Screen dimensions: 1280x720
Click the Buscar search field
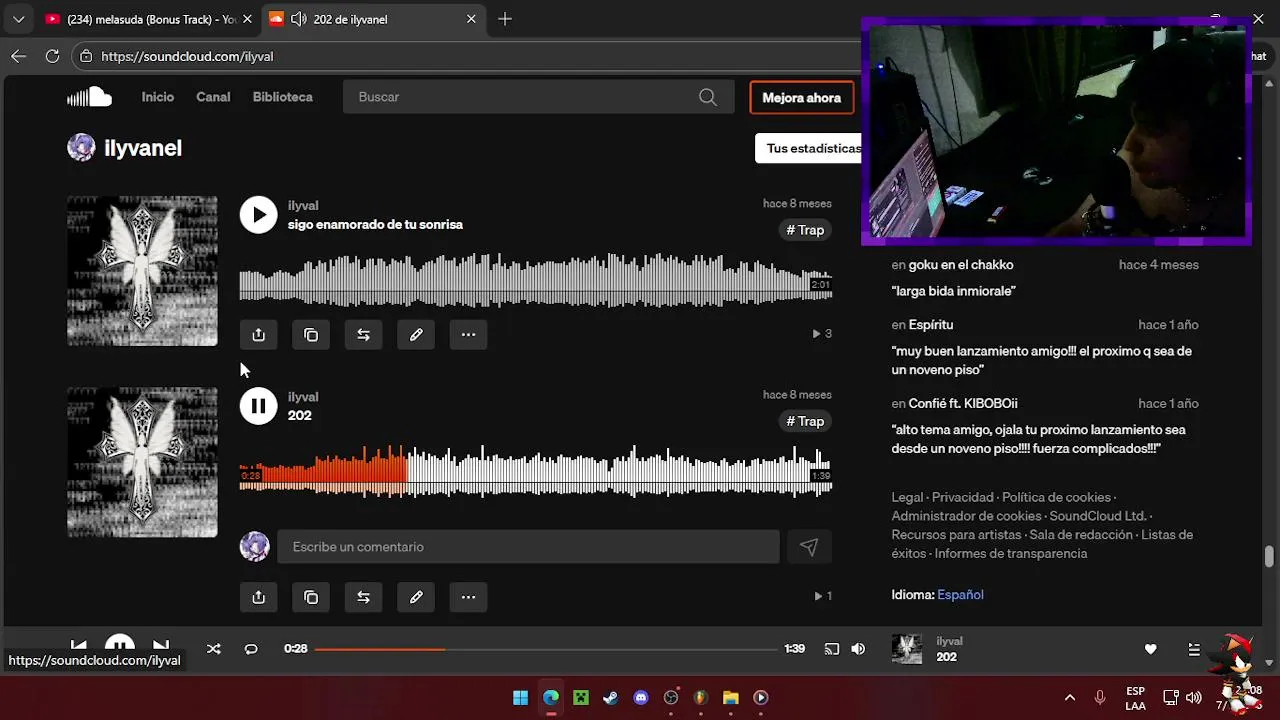coord(536,97)
